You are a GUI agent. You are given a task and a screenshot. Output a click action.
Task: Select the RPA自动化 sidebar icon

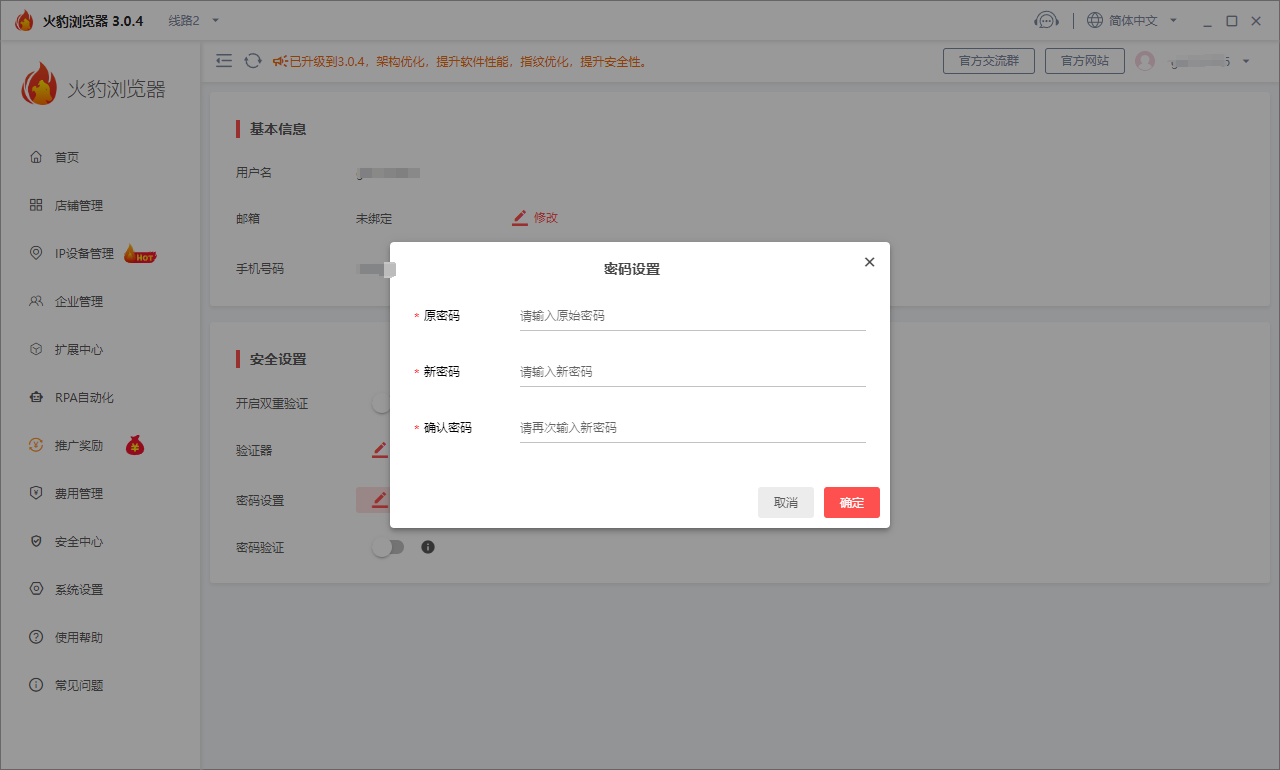[x=36, y=397]
